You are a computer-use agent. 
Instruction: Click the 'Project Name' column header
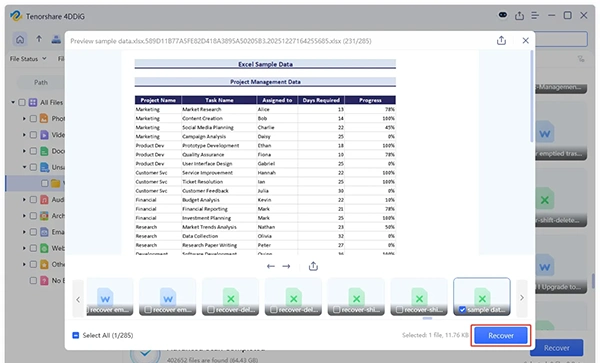pyautogui.click(x=158, y=100)
